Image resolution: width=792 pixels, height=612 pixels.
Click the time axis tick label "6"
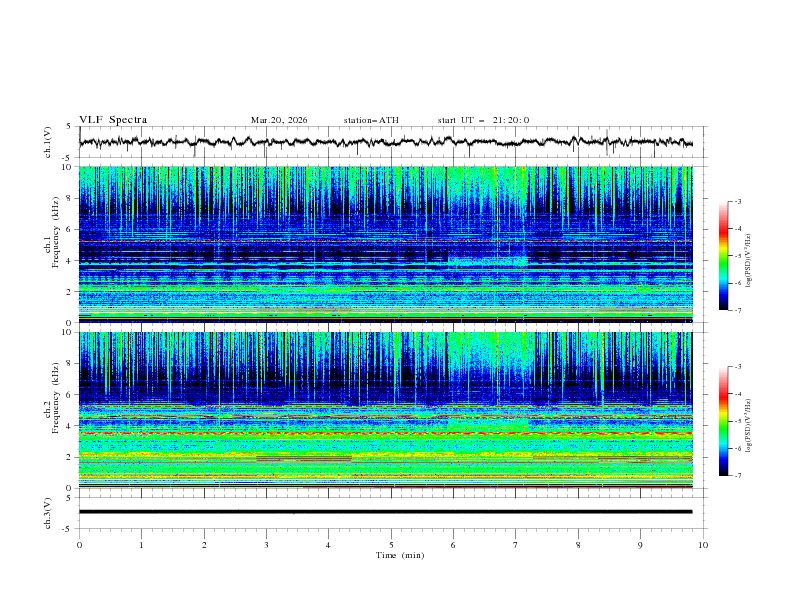coord(453,545)
